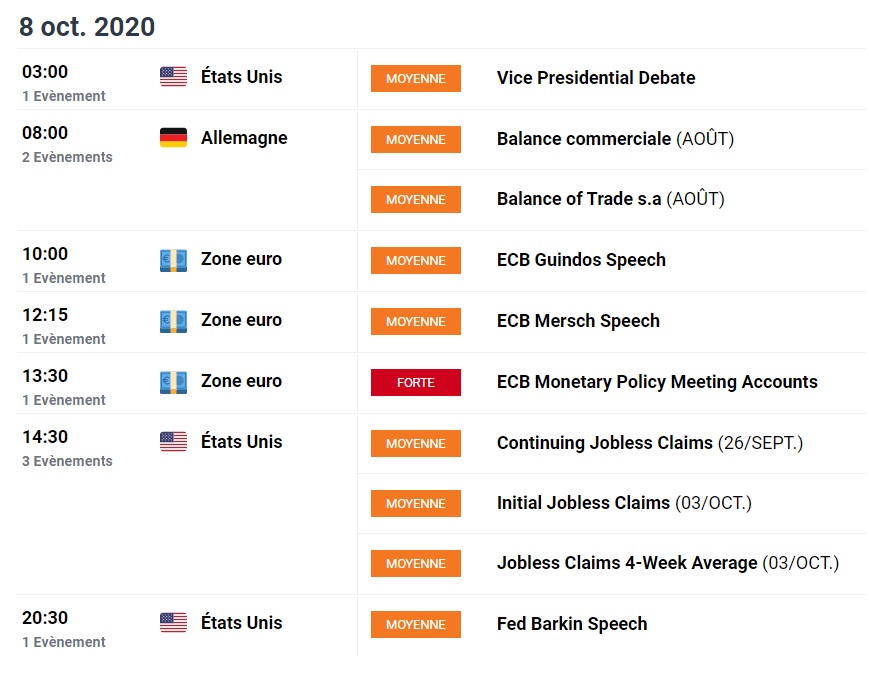Open Initial Jobless Claims event

tap(624, 503)
